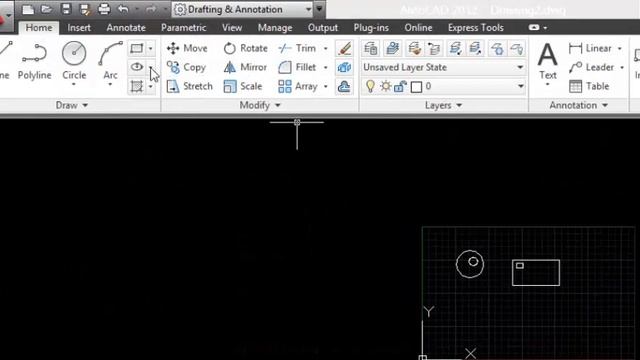Screen dimensions: 640x360
Task: Expand the Draw panel
Action: pos(72,105)
